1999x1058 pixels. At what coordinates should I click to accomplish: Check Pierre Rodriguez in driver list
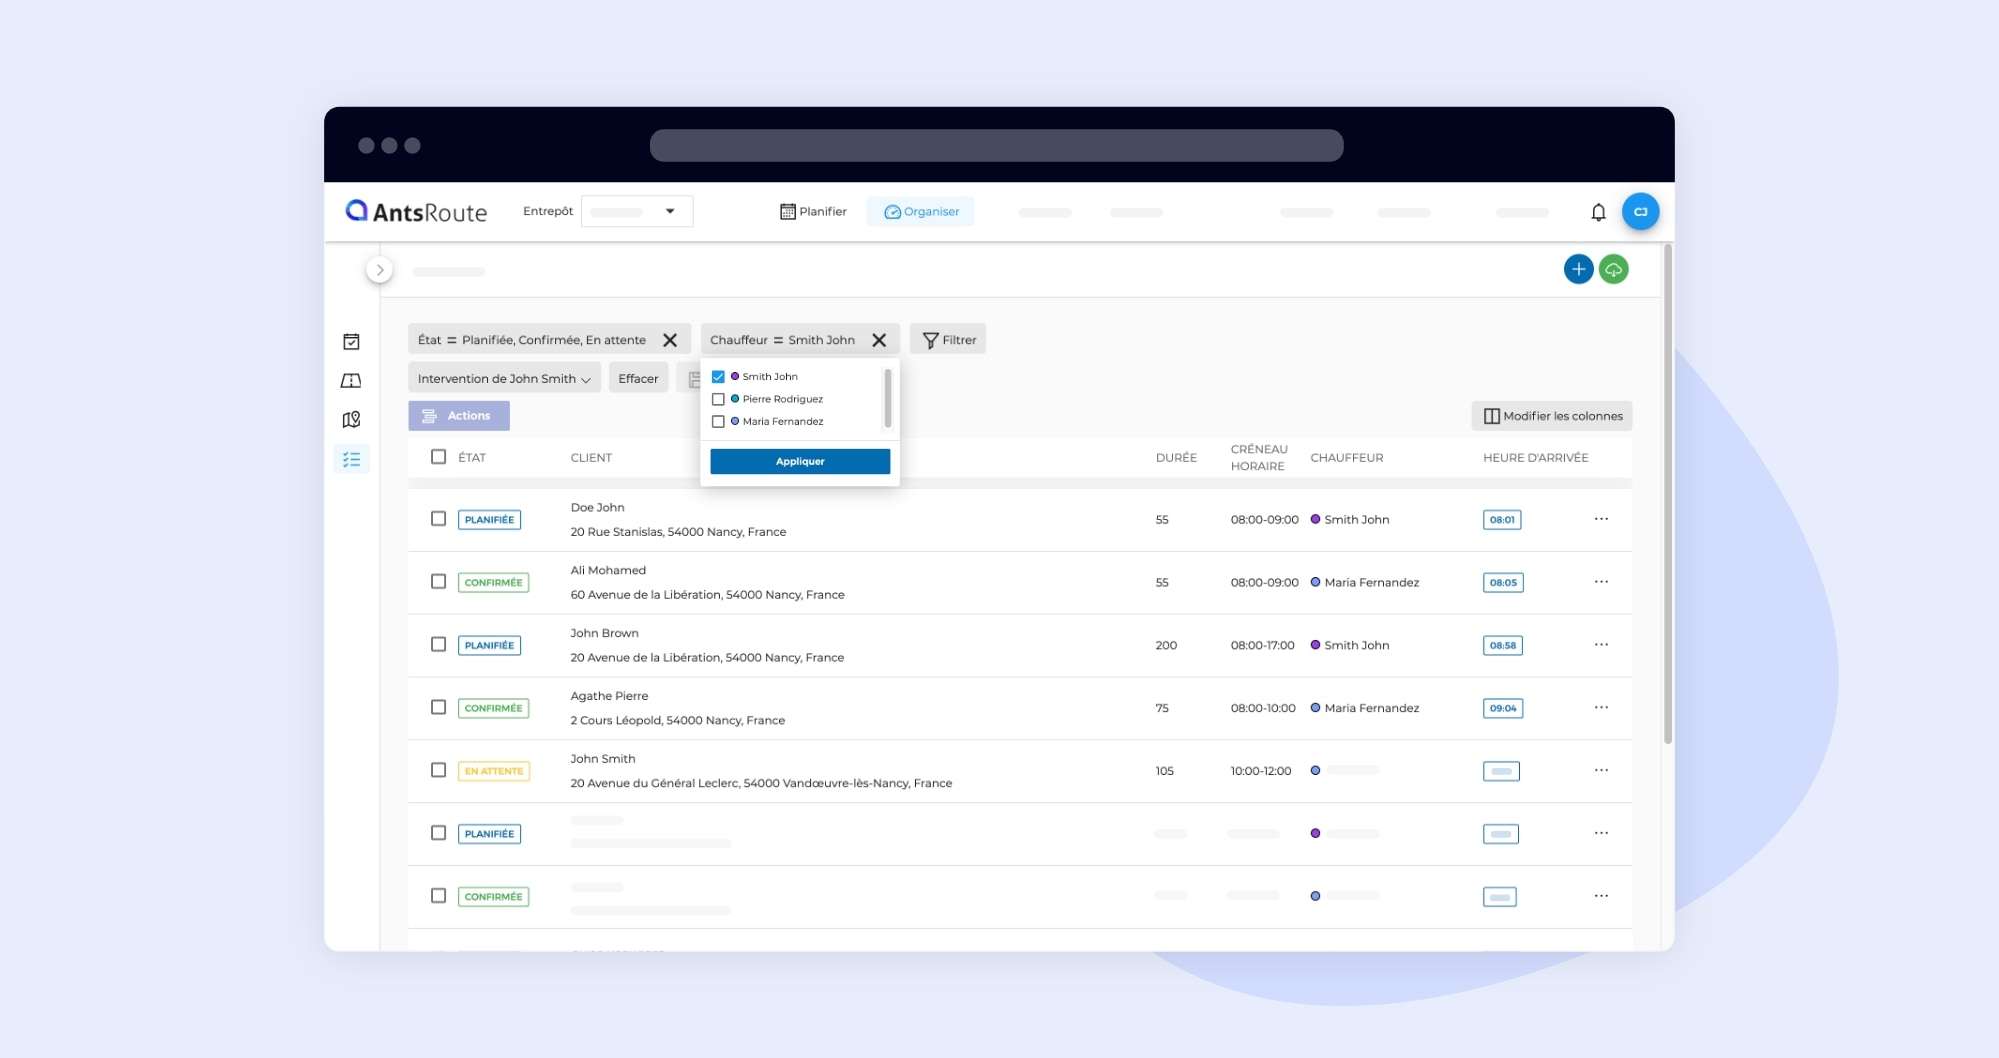point(718,399)
